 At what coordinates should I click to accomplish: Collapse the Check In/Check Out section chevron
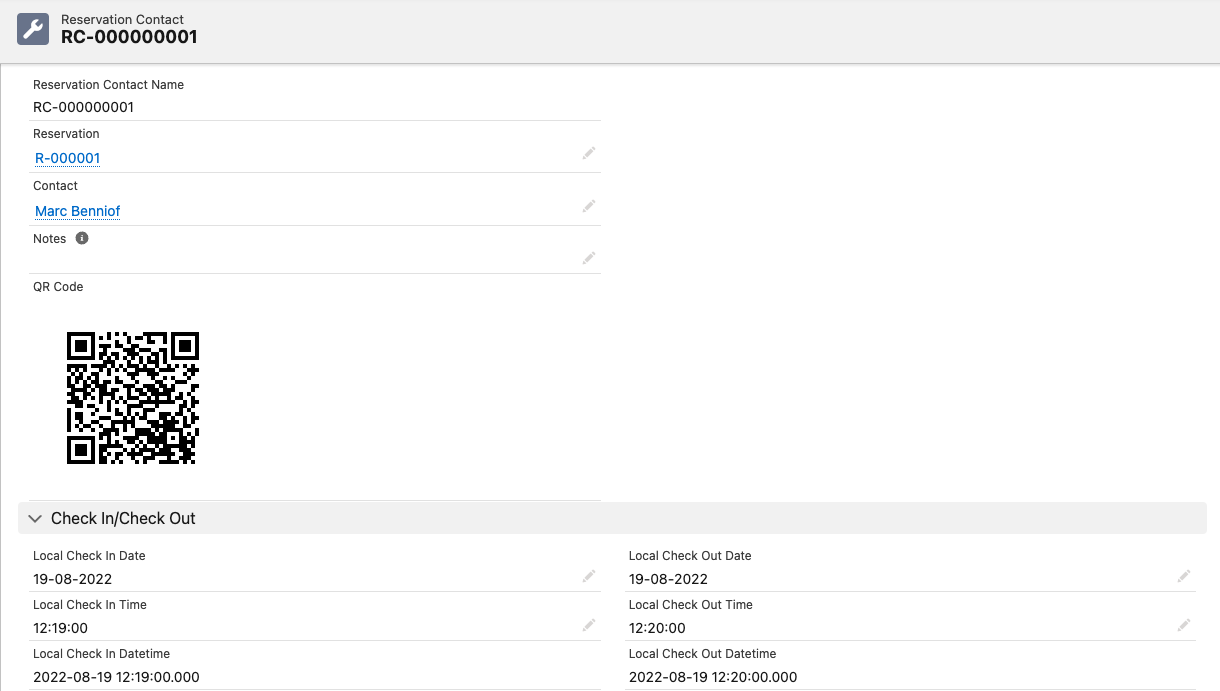(35, 518)
